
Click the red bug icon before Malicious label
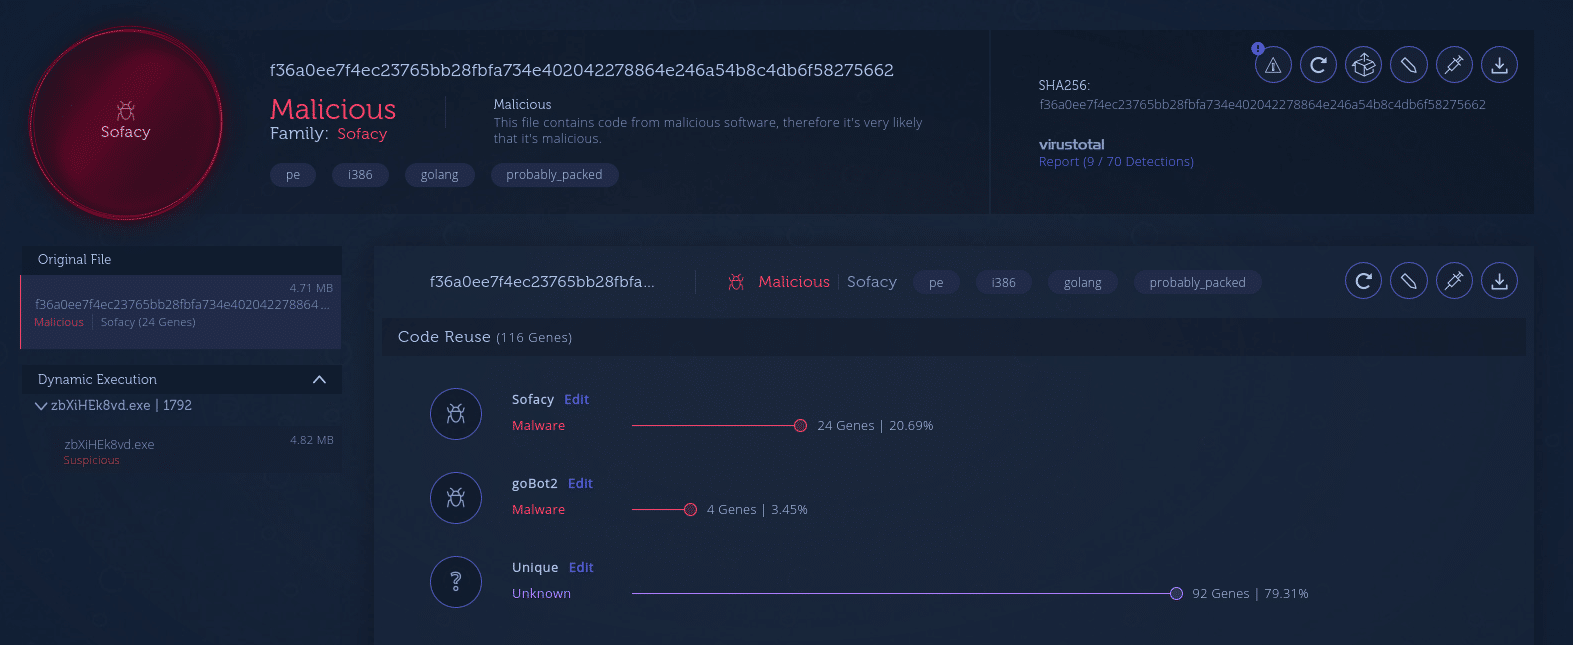[736, 282]
